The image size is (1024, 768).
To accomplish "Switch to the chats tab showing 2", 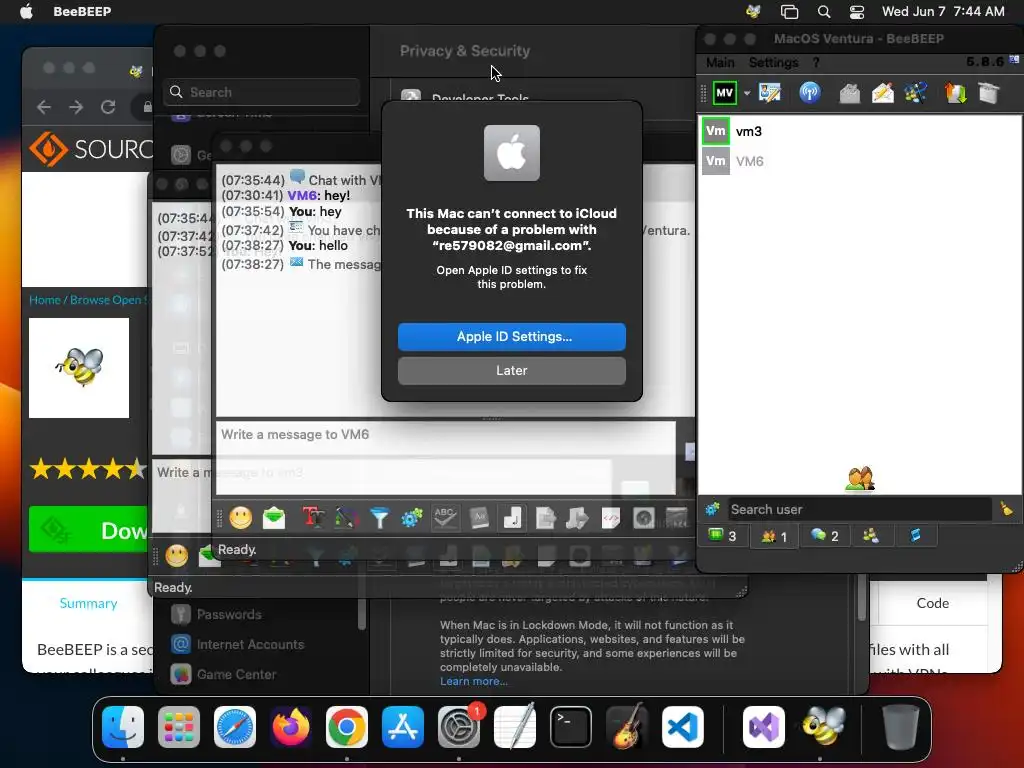I will coord(824,536).
